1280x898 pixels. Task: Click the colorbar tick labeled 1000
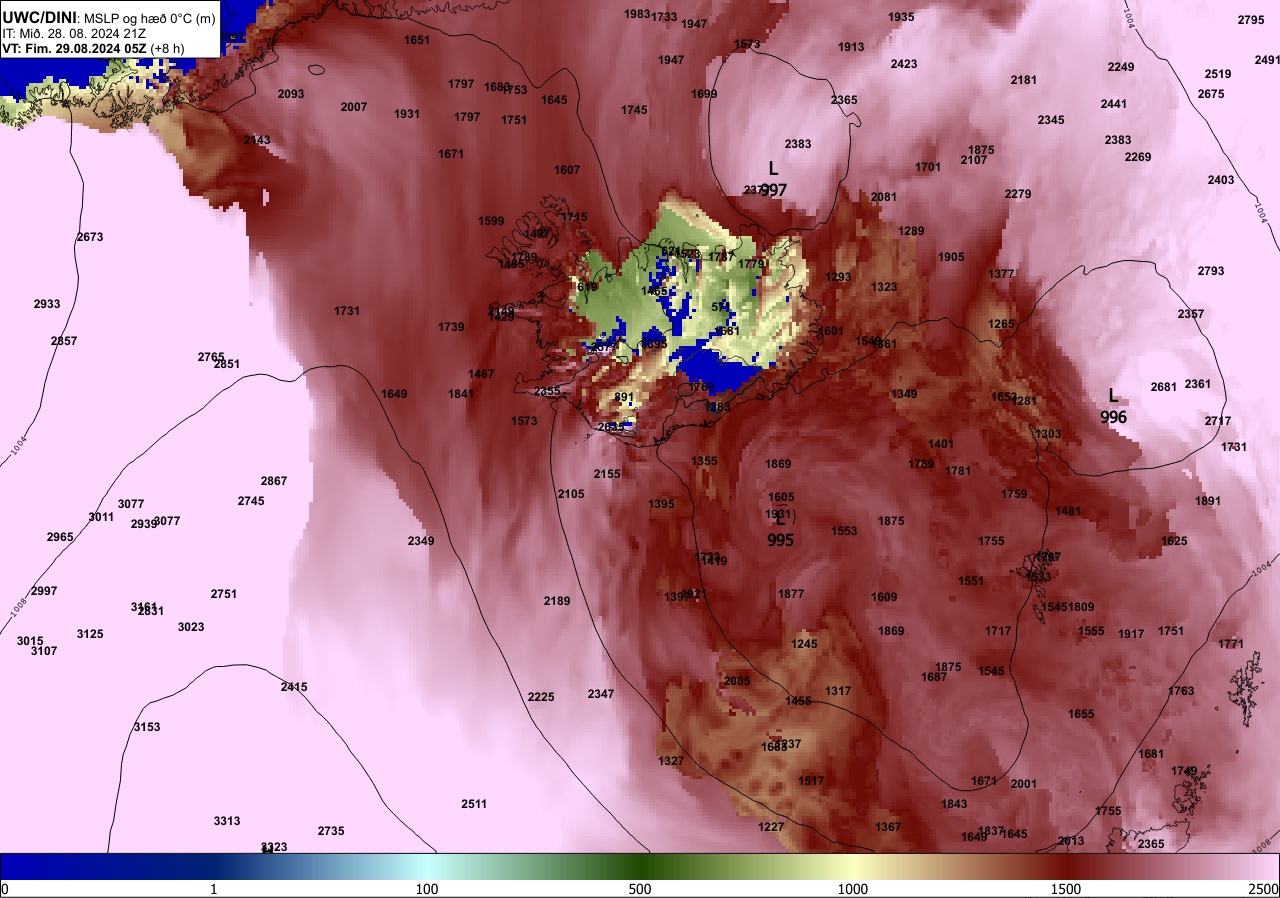coord(853,889)
